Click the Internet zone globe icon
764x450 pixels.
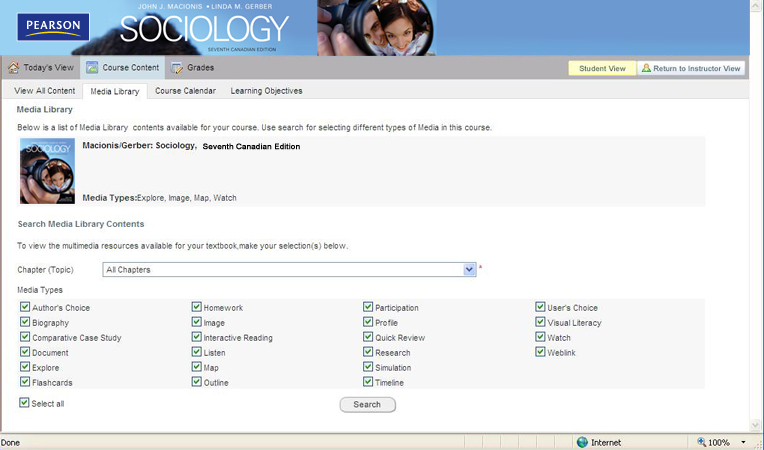click(x=582, y=442)
